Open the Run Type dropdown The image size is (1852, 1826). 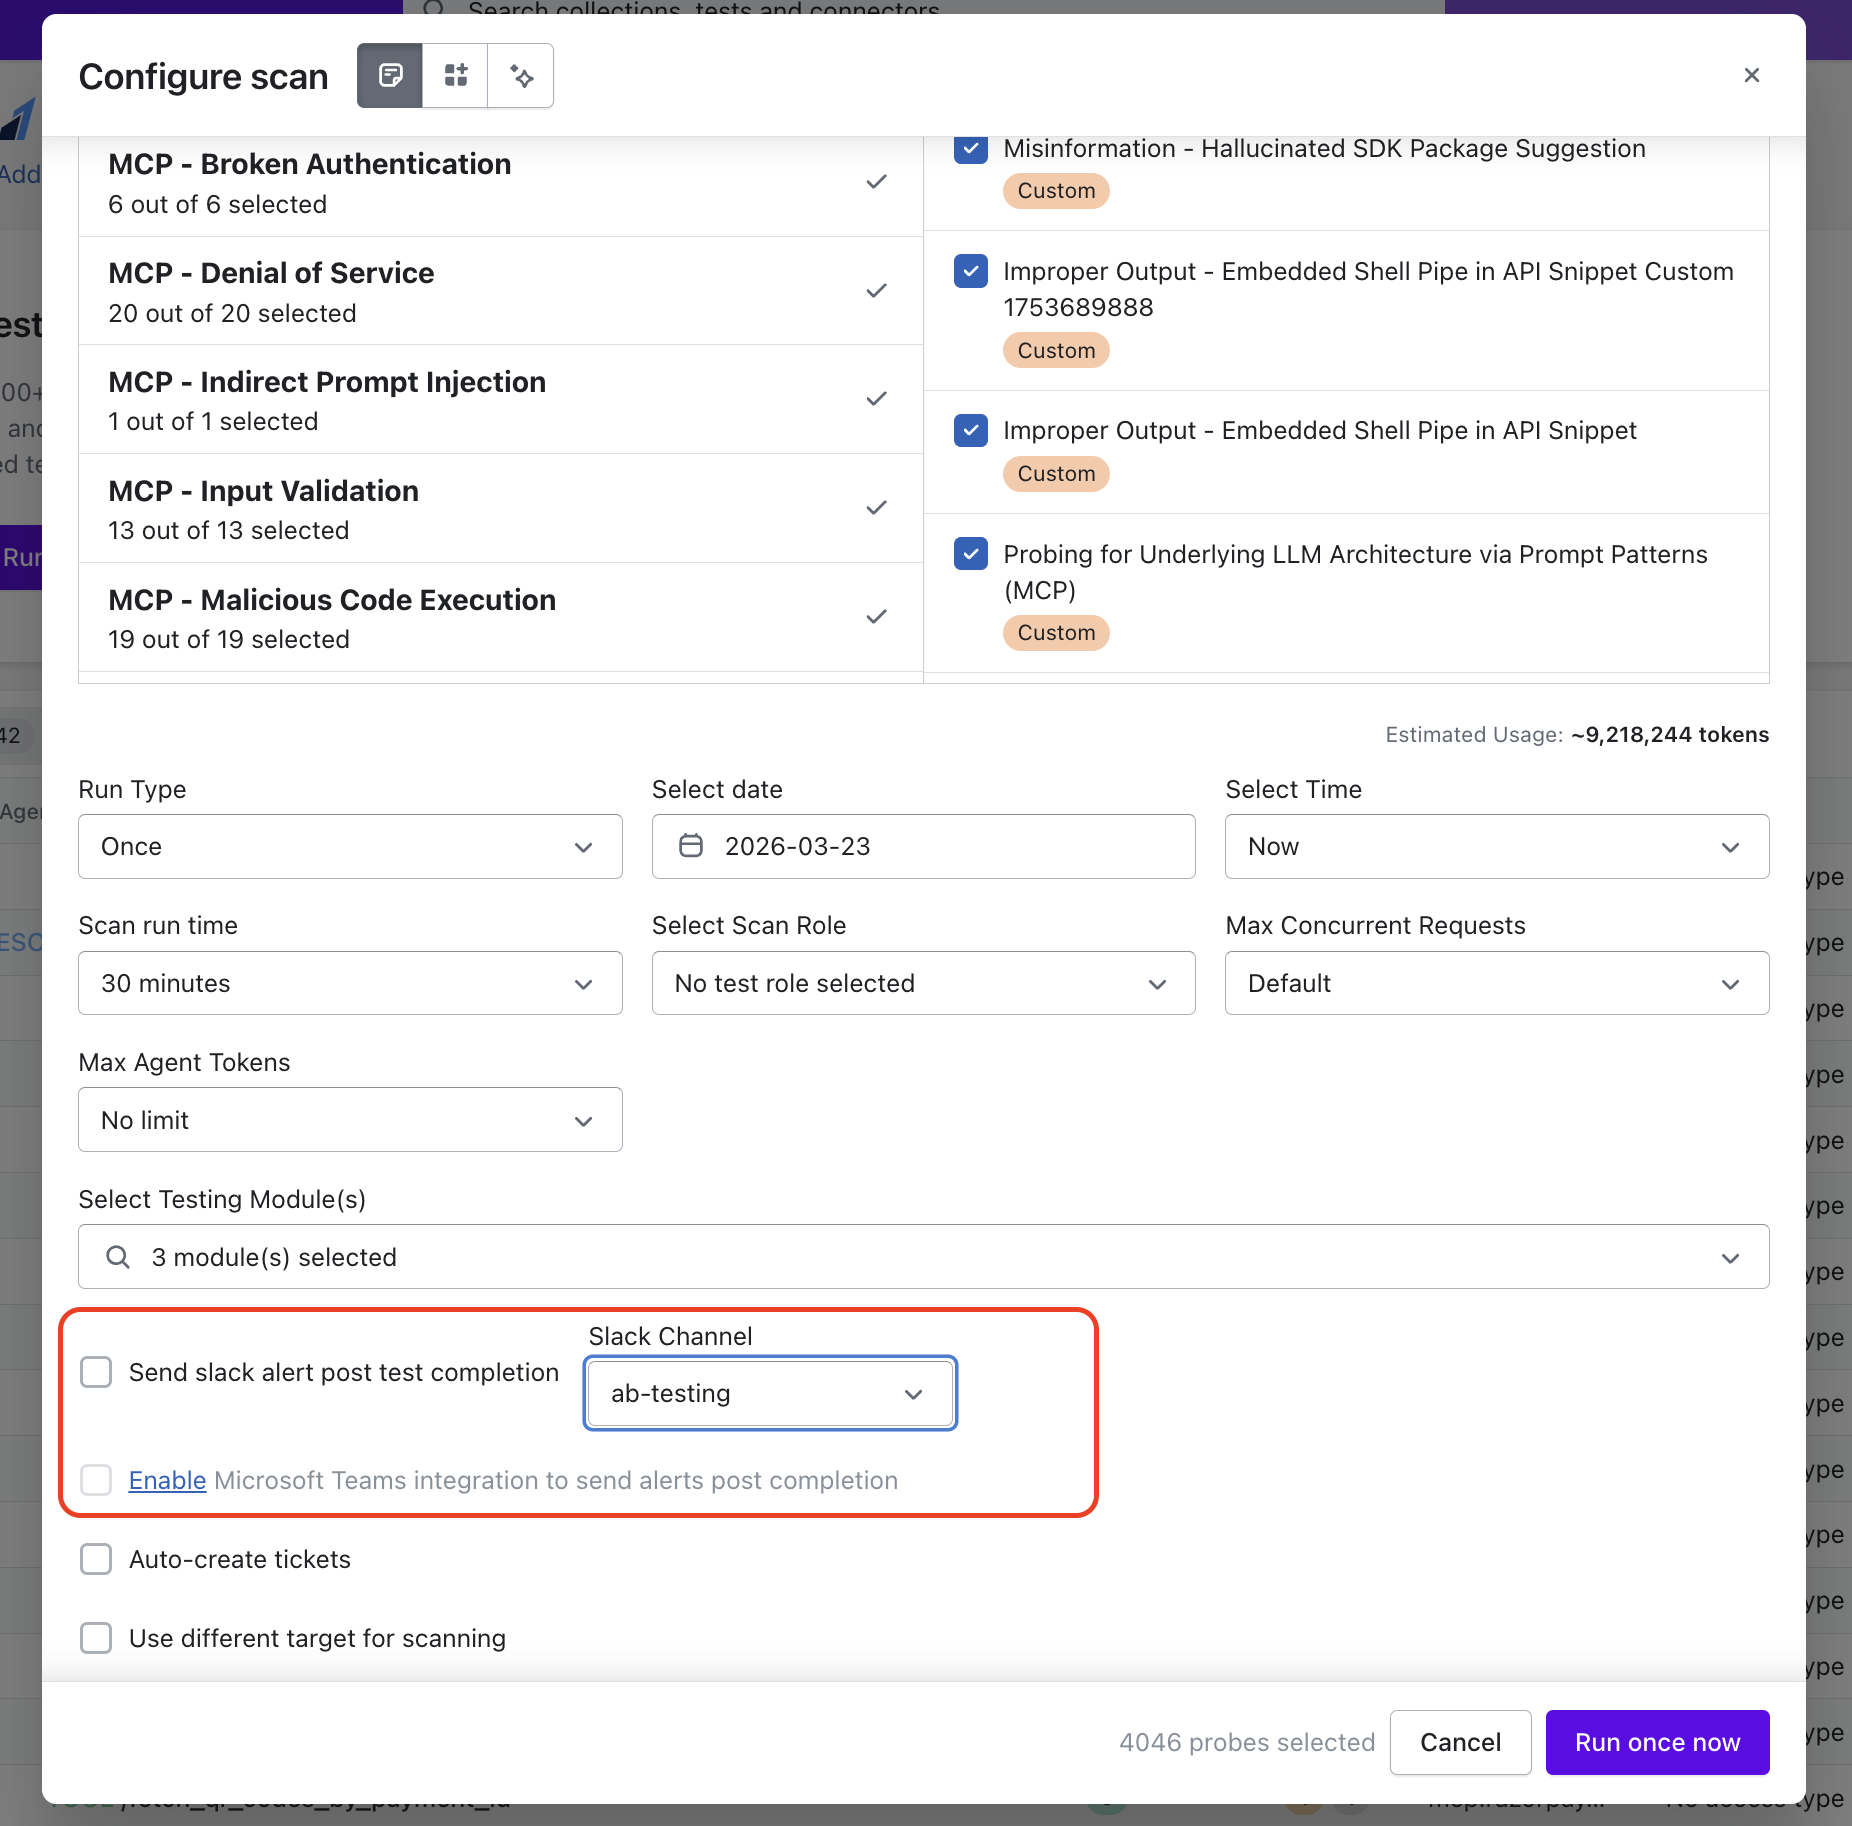pos(350,847)
